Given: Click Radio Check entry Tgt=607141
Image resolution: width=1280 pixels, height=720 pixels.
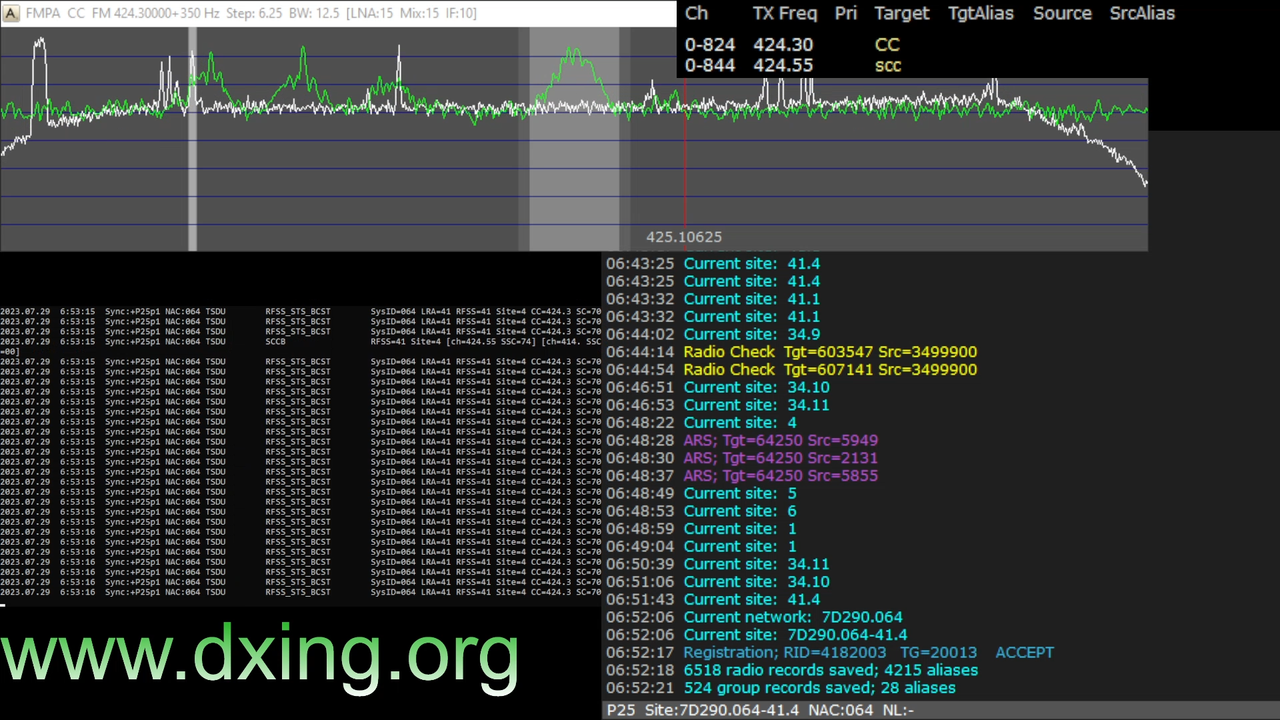Looking at the screenshot, I should 791,370.
